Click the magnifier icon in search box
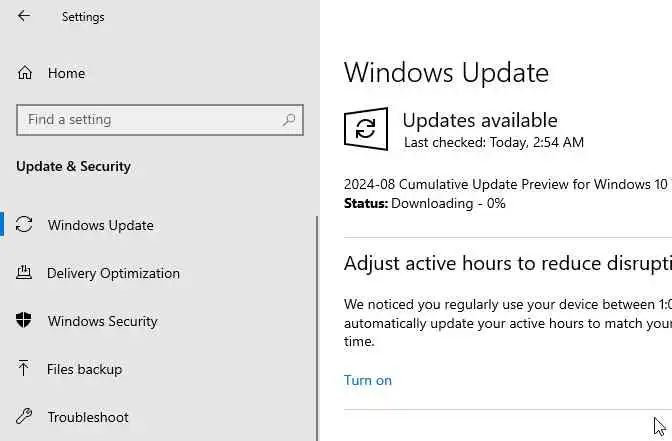The height and width of the screenshot is (441, 672). click(x=289, y=120)
